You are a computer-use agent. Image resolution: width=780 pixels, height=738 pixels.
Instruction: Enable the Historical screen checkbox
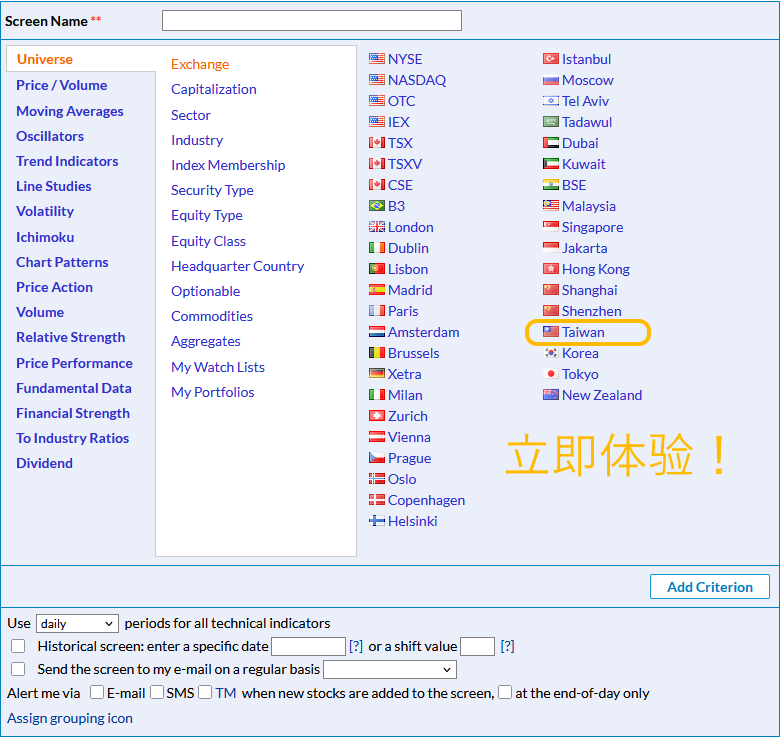(x=18, y=646)
